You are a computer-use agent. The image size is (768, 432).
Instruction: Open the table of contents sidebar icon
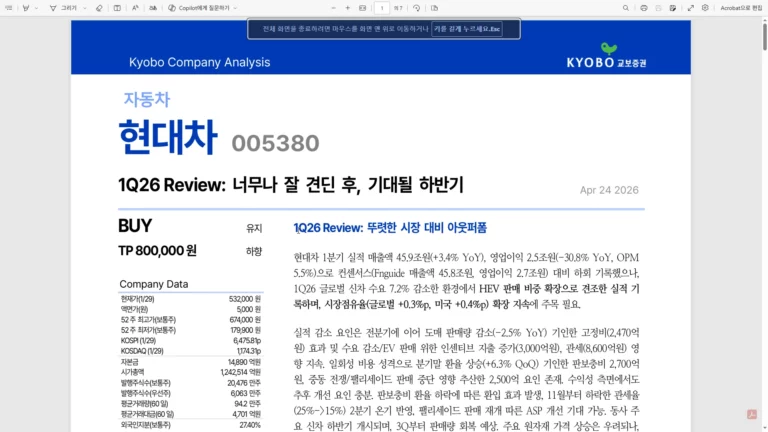coord(8,8)
